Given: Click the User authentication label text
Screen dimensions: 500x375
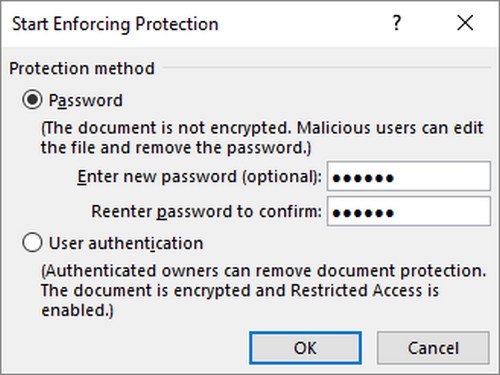Looking at the screenshot, I should tap(126, 243).
